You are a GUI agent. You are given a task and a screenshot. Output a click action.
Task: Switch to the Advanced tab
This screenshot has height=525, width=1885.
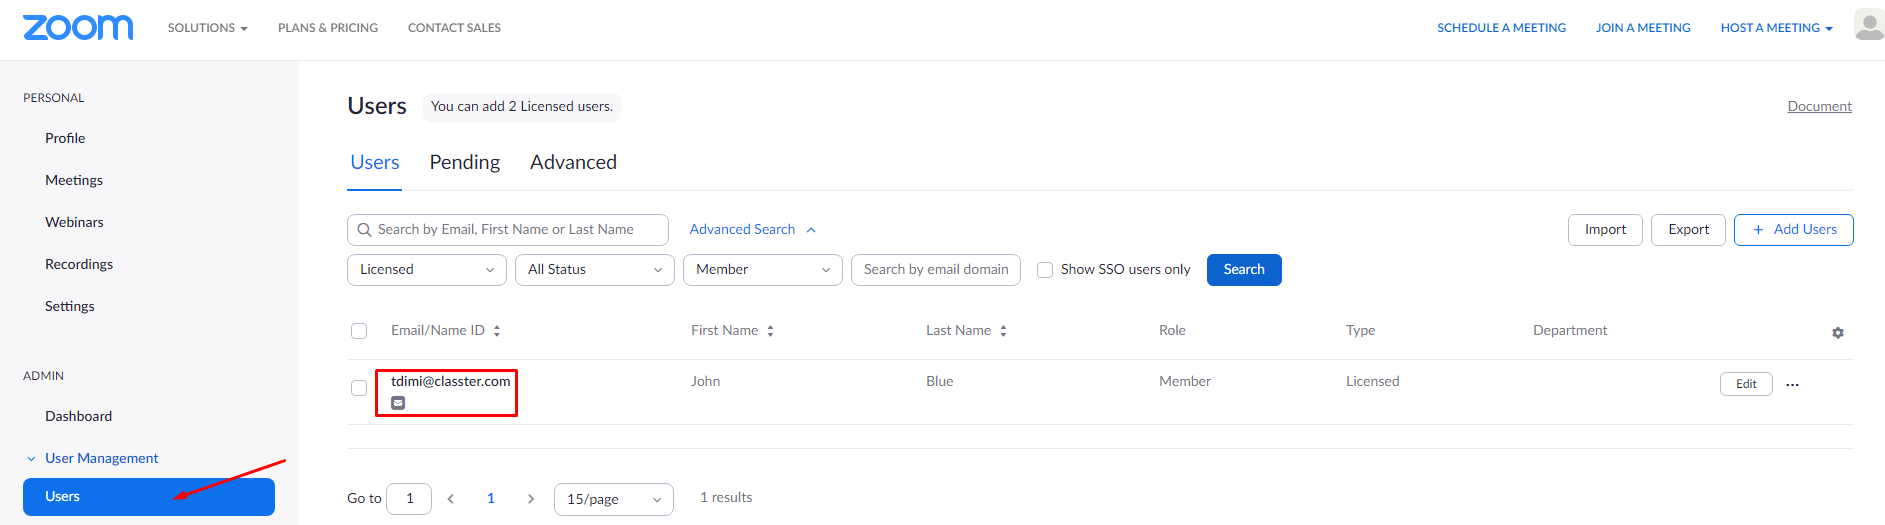click(573, 162)
